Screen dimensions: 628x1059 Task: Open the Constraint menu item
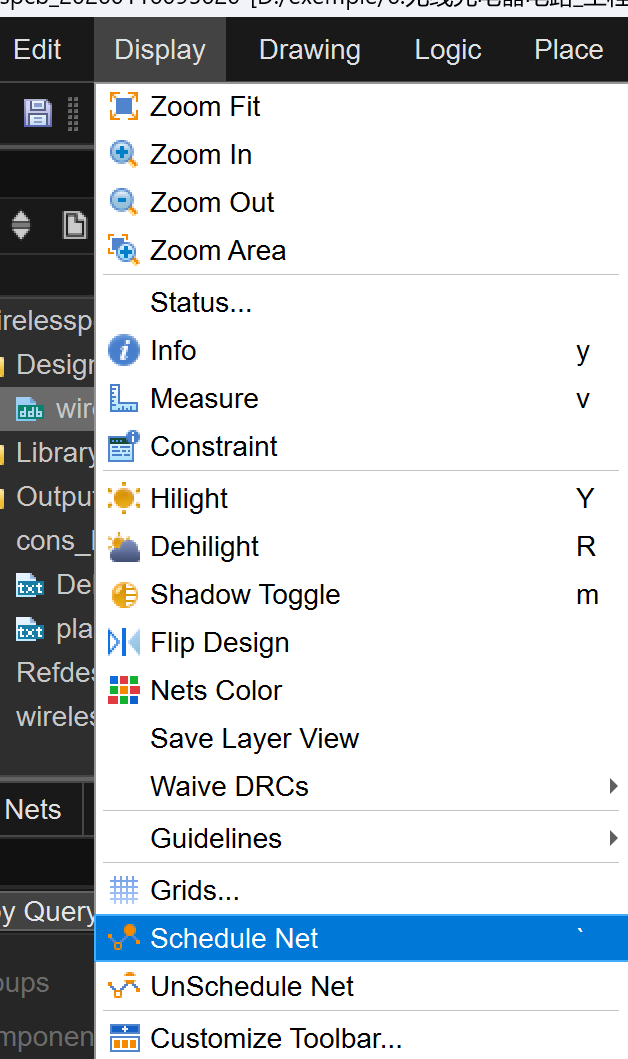pos(213,446)
